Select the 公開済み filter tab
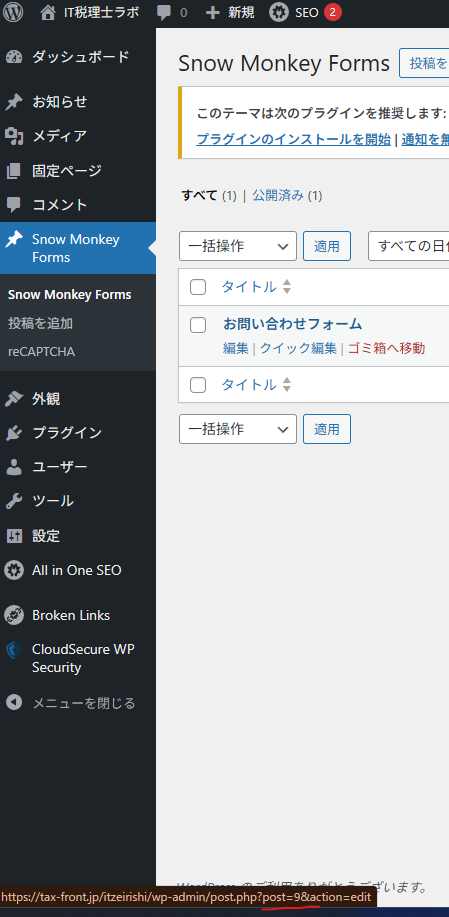Image resolution: width=449 pixels, height=917 pixels. coord(278,195)
